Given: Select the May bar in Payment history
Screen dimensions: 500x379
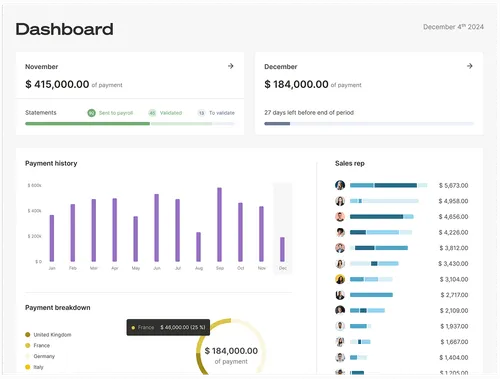Looking at the screenshot, I should pos(136,239).
